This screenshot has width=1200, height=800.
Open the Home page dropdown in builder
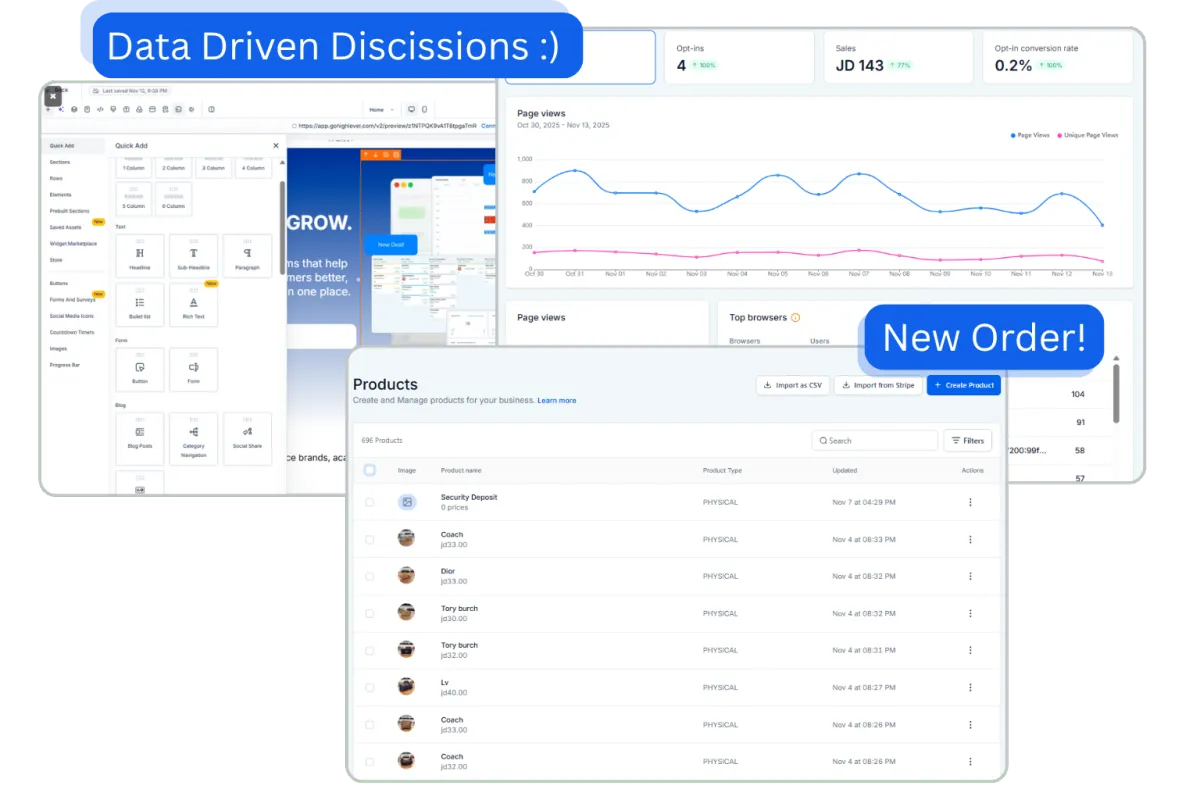(x=380, y=109)
